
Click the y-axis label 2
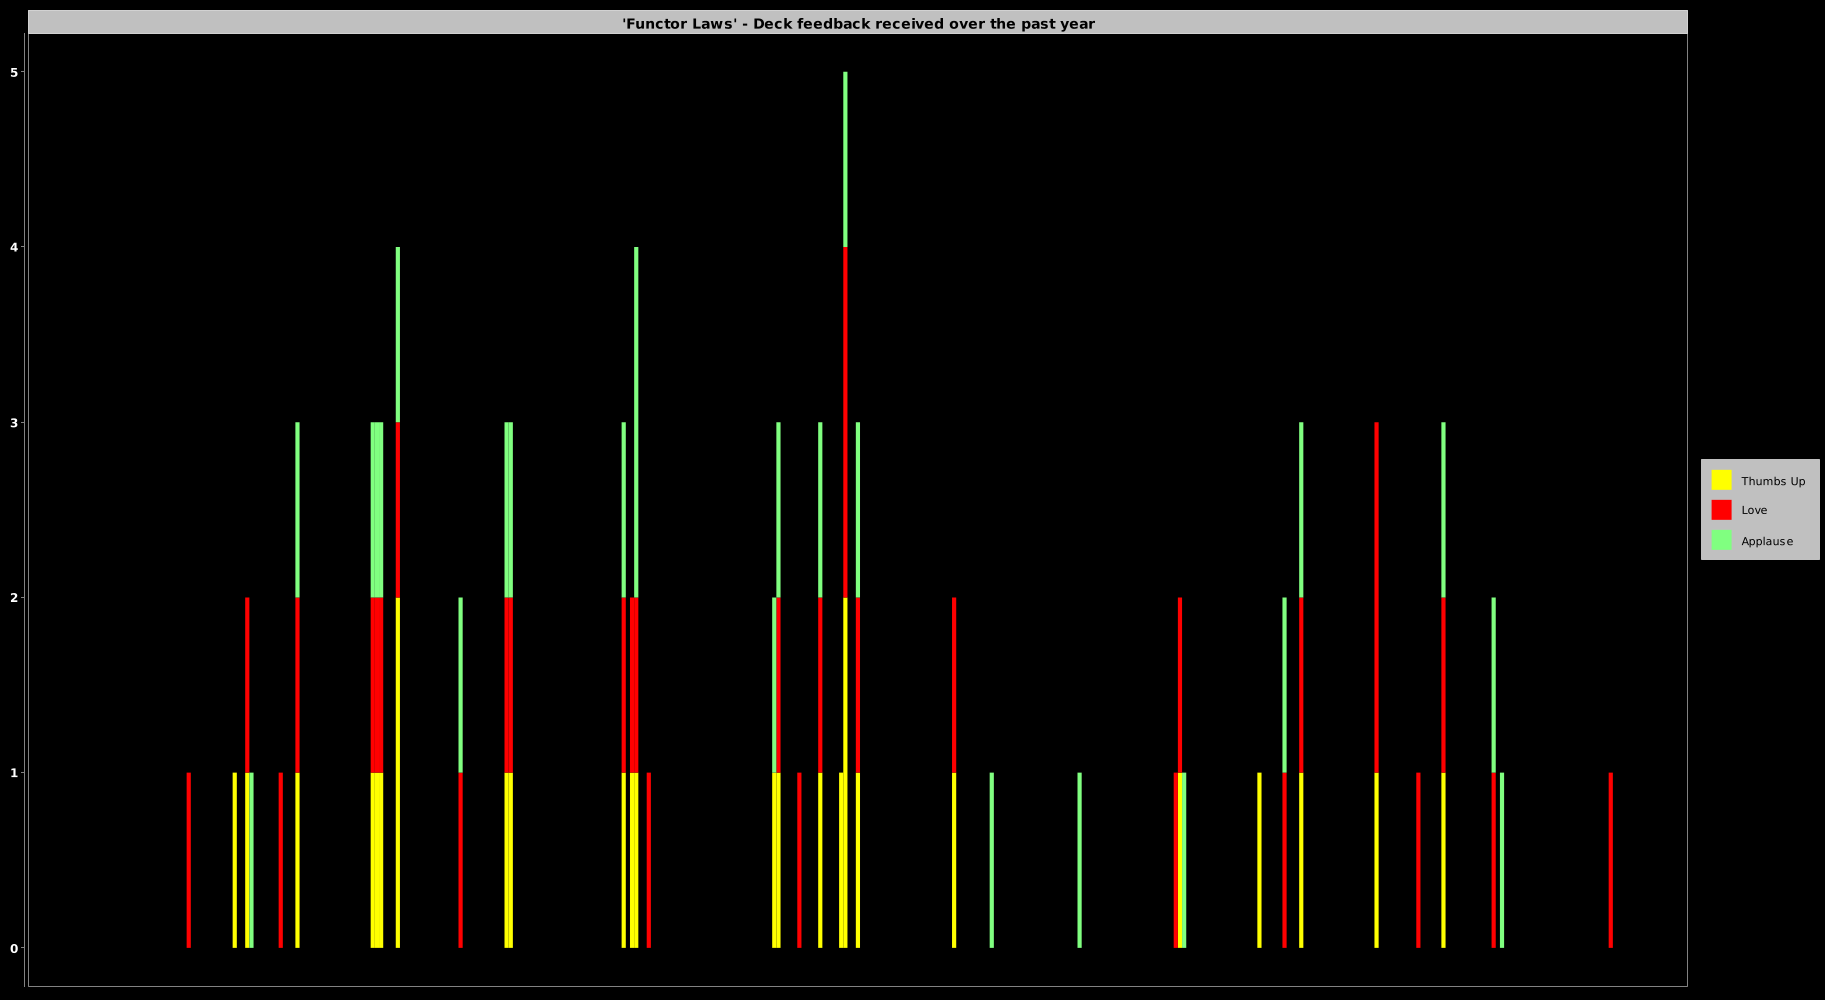click(15, 598)
